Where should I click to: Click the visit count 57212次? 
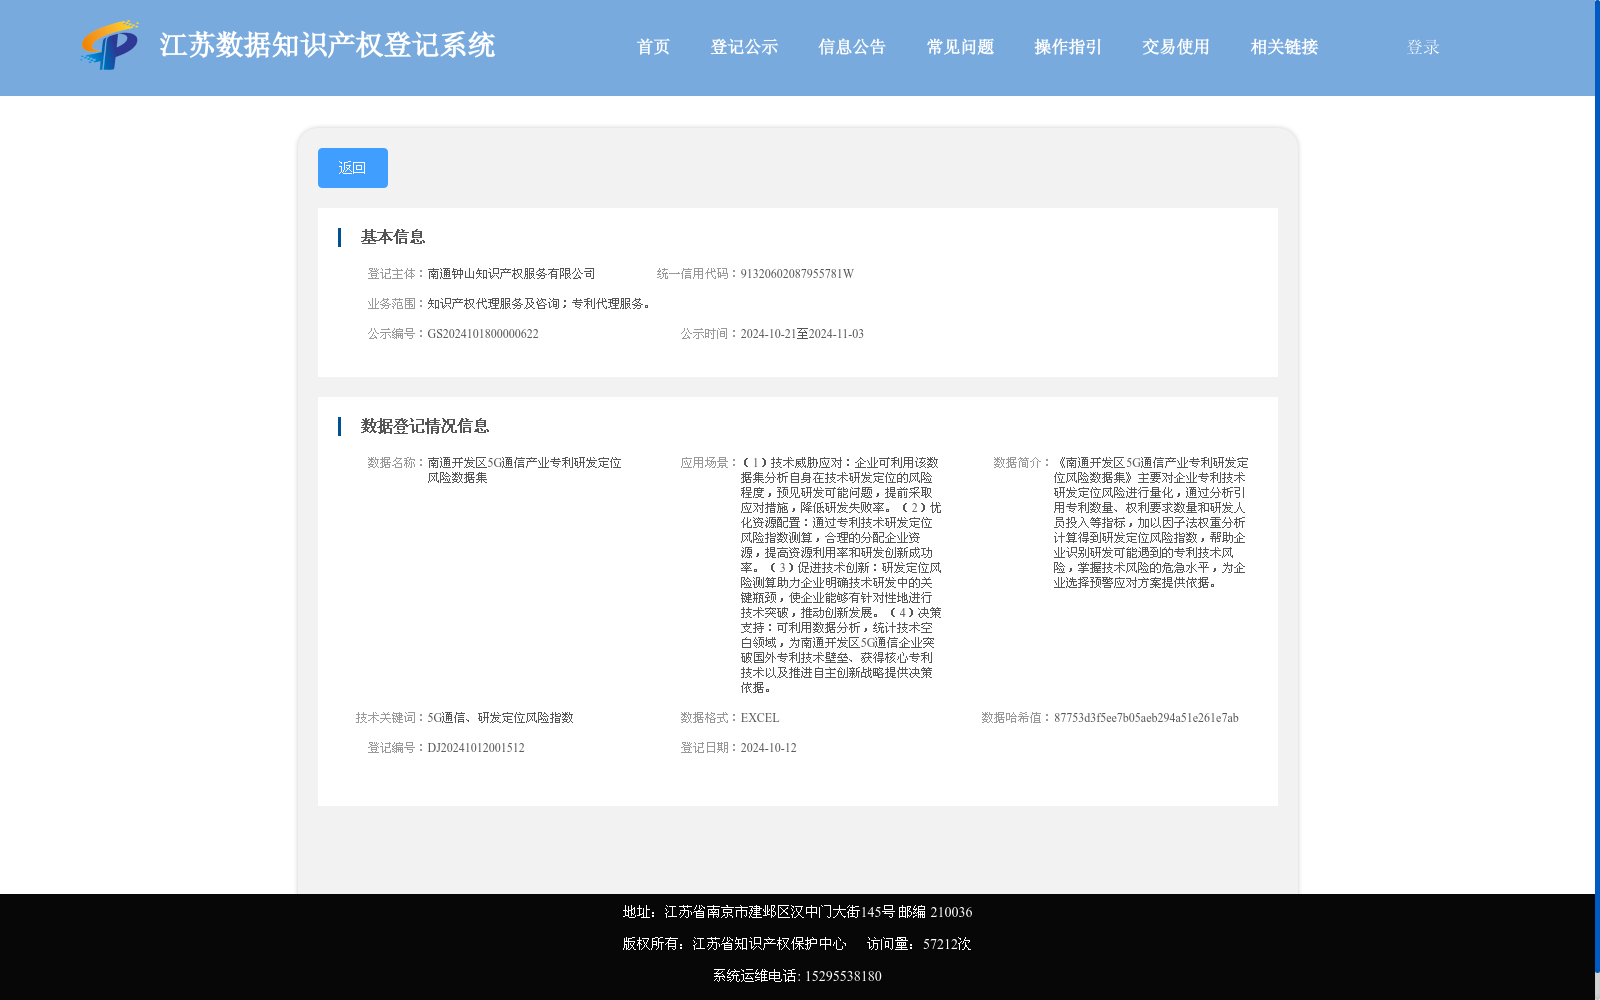[947, 944]
